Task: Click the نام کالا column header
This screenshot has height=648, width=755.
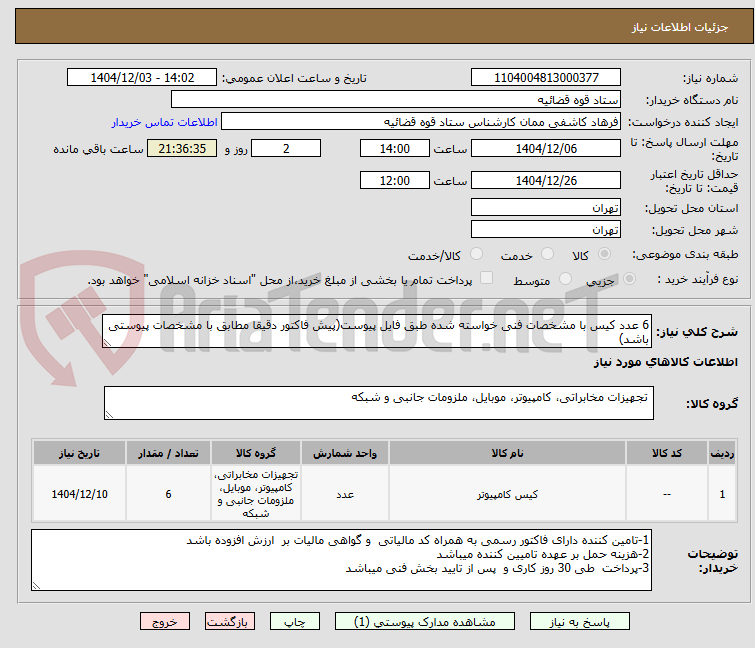Action: [507, 453]
